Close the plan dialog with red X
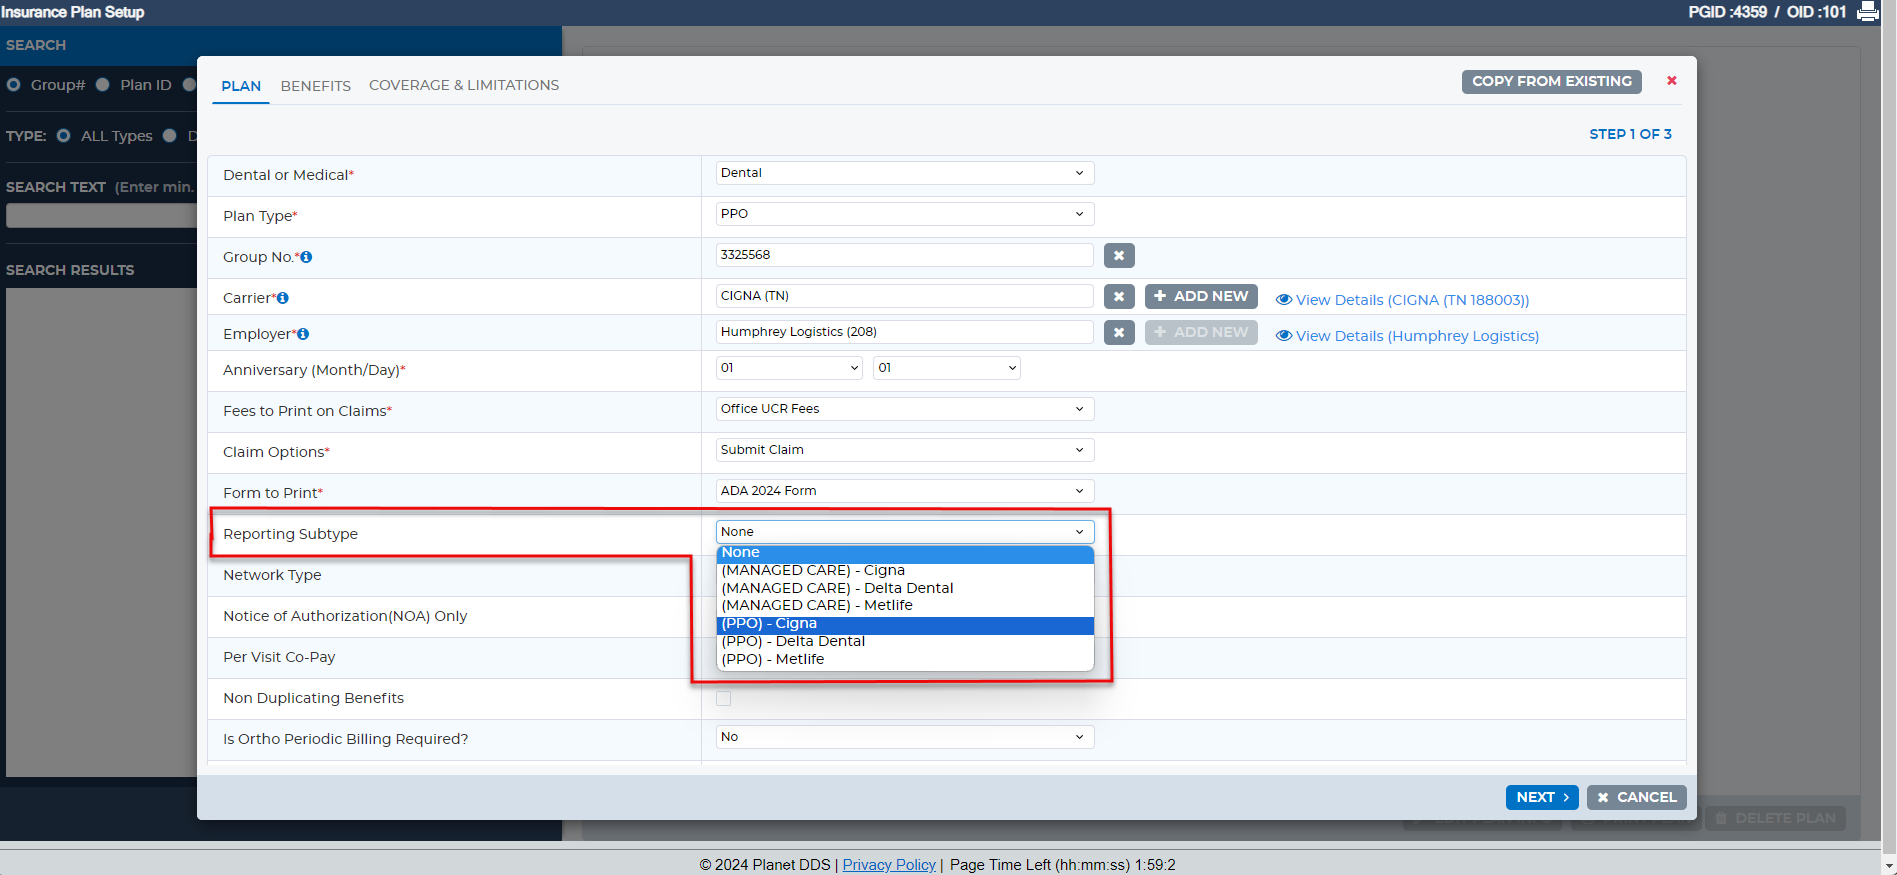Viewport: 1897px width, 875px height. (1672, 80)
